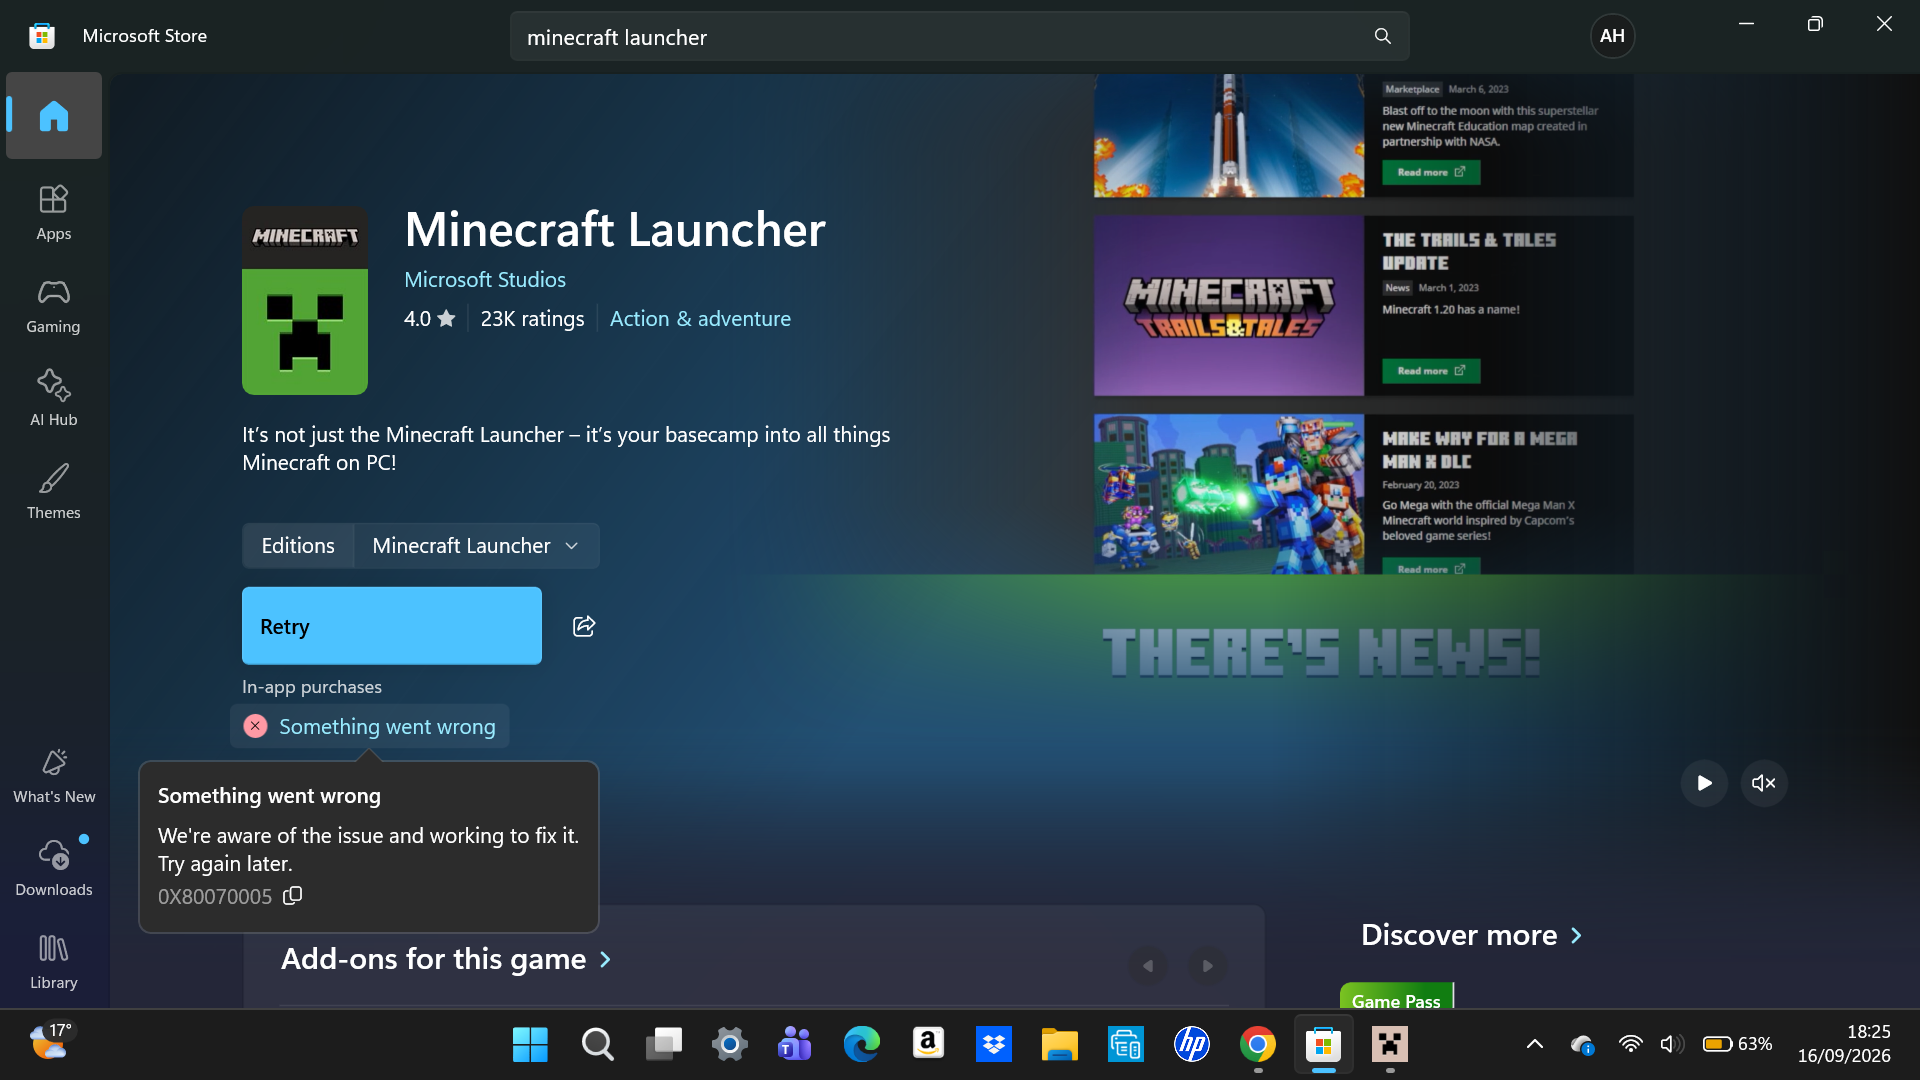Show next add-ons with right arrow
The height and width of the screenshot is (1080, 1920).
1208,966
